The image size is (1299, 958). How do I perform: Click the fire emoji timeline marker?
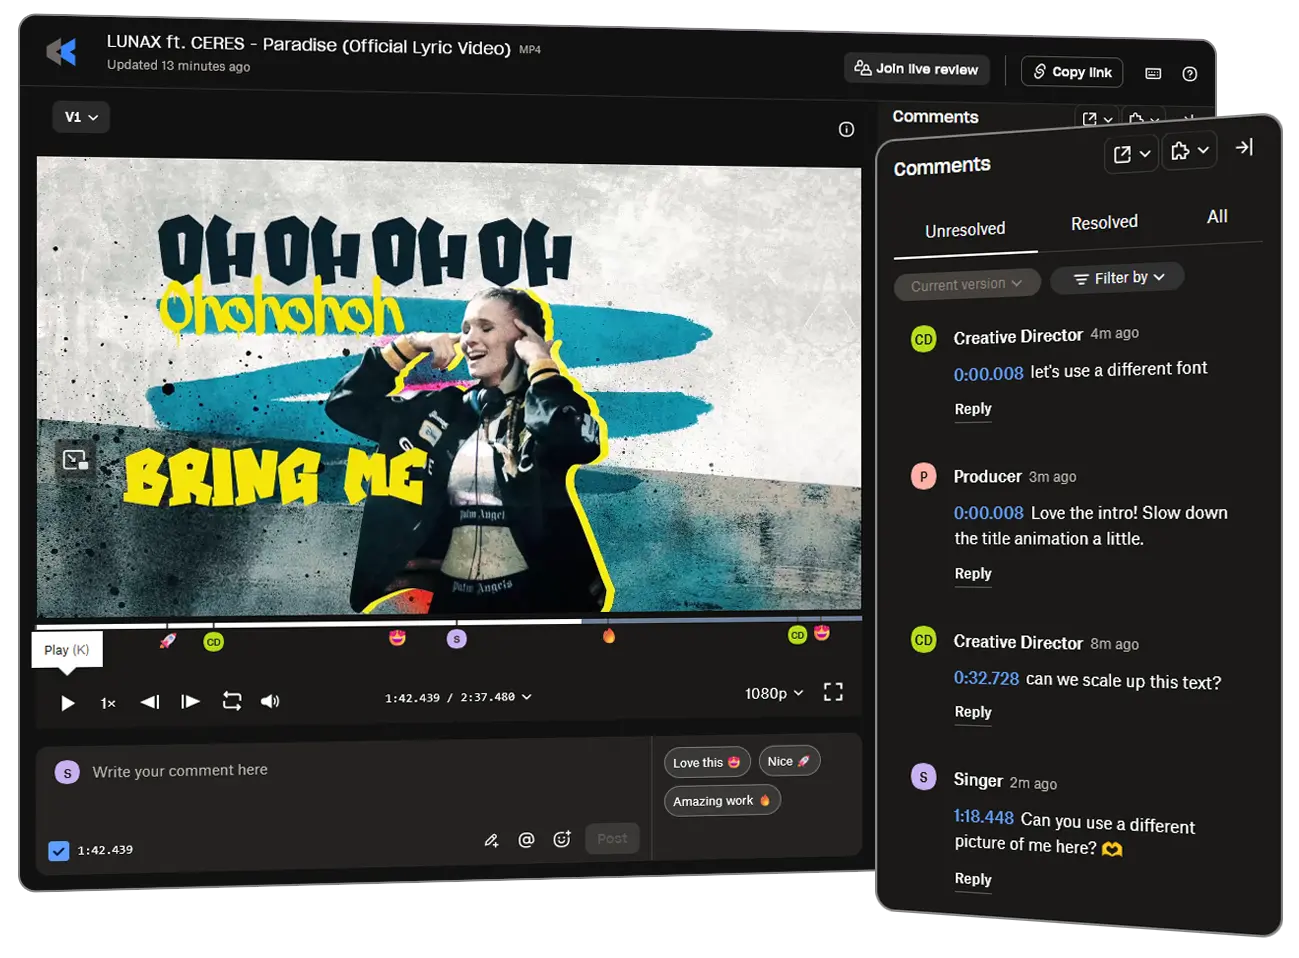point(609,636)
